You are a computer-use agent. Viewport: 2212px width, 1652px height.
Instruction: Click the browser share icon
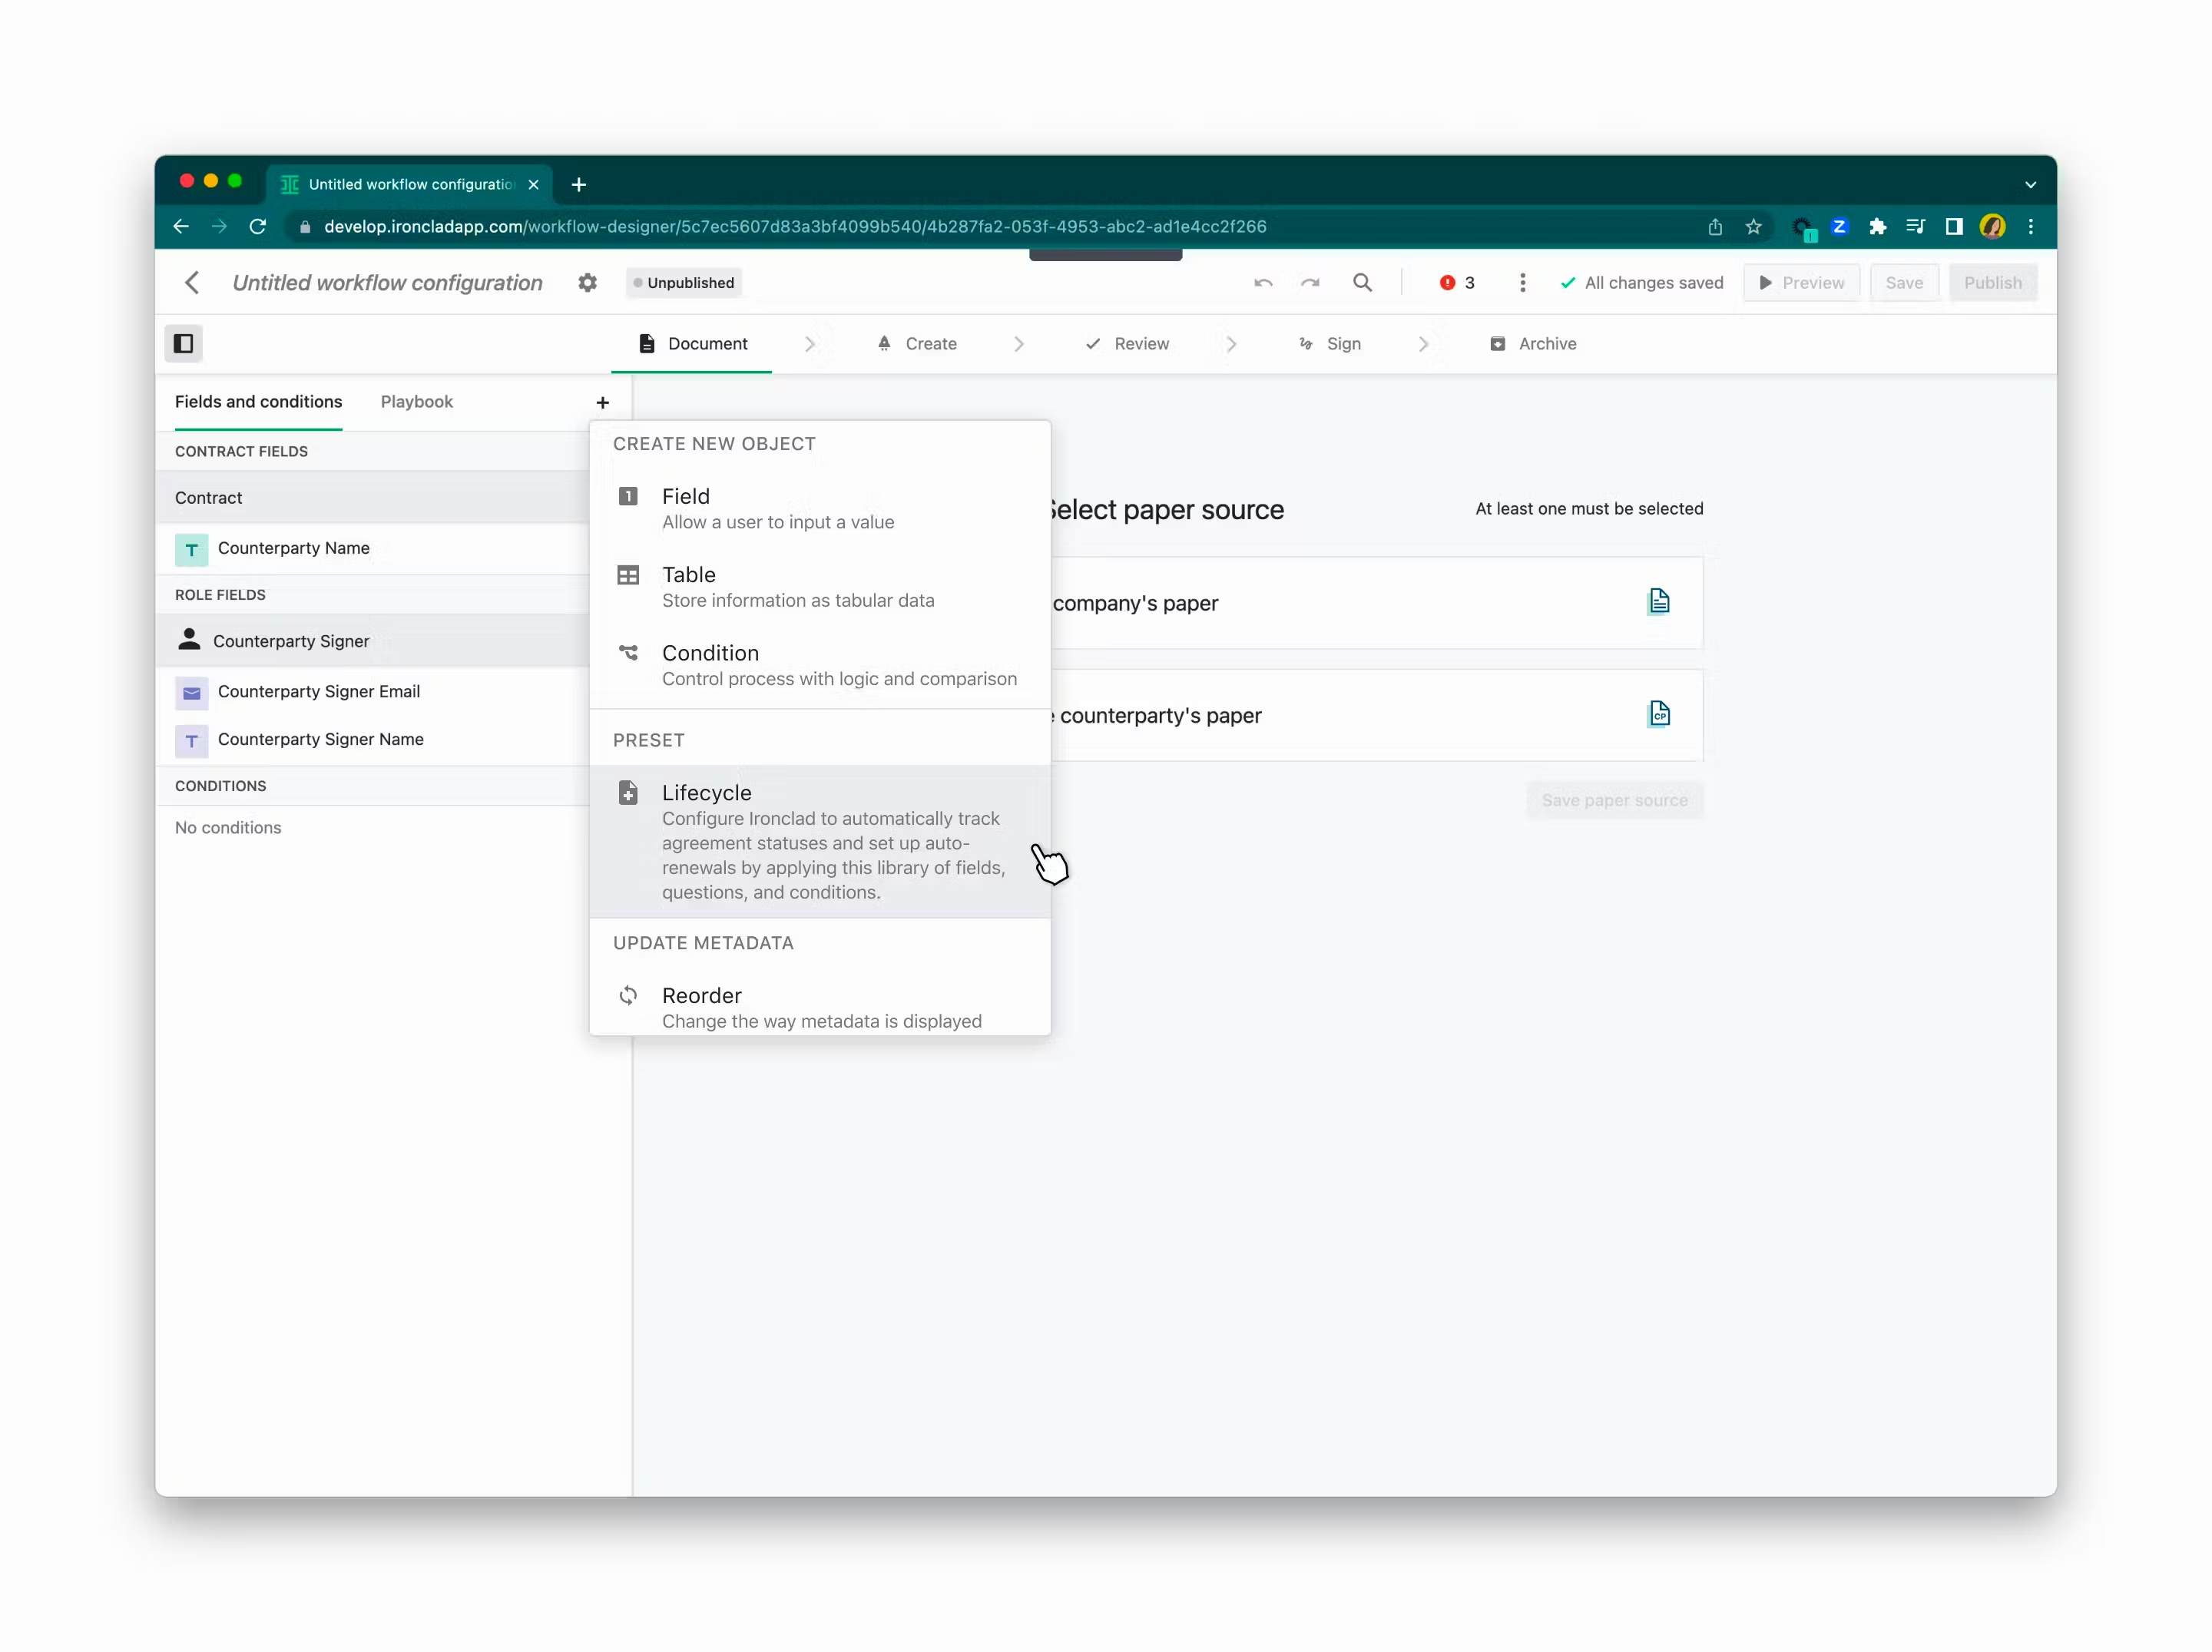pyautogui.click(x=1715, y=227)
